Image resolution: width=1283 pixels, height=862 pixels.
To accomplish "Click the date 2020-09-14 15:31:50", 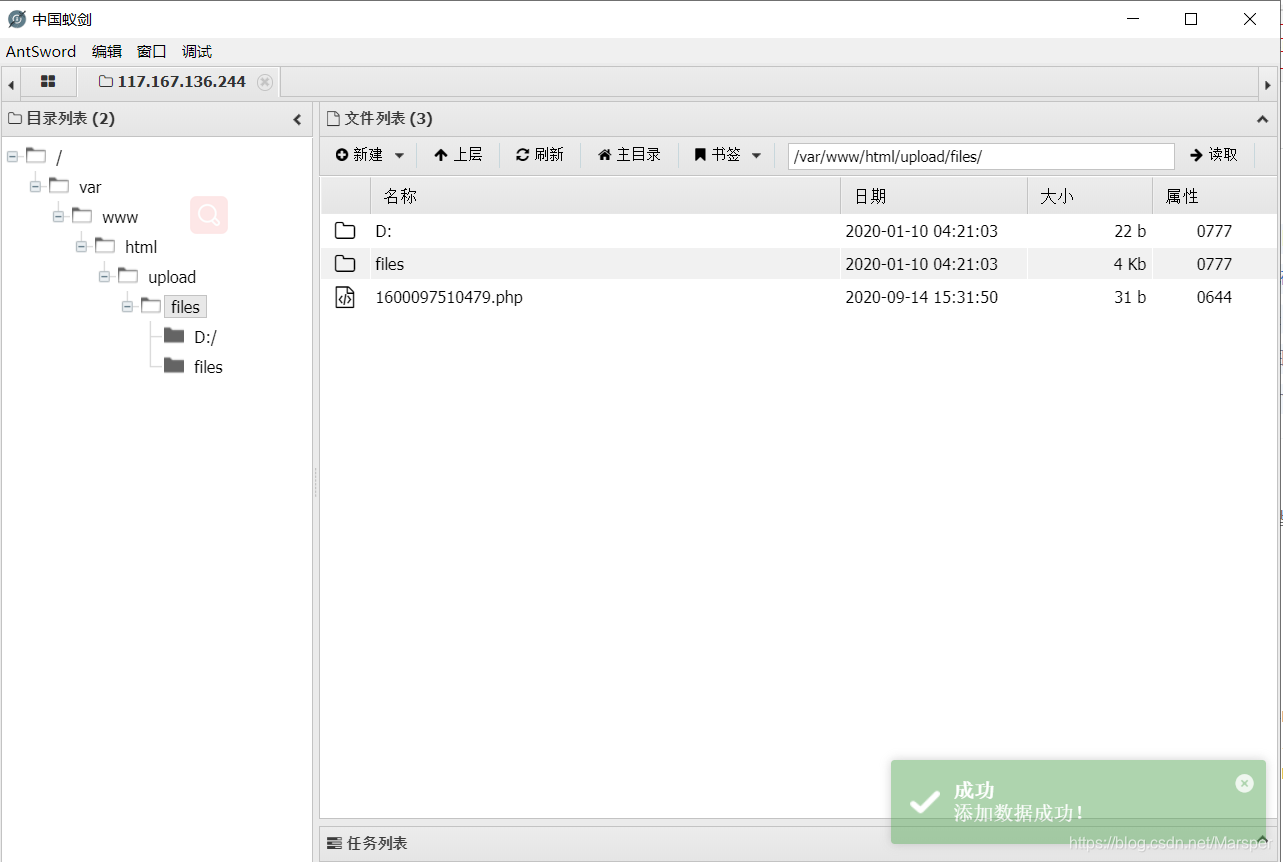I will (922, 297).
